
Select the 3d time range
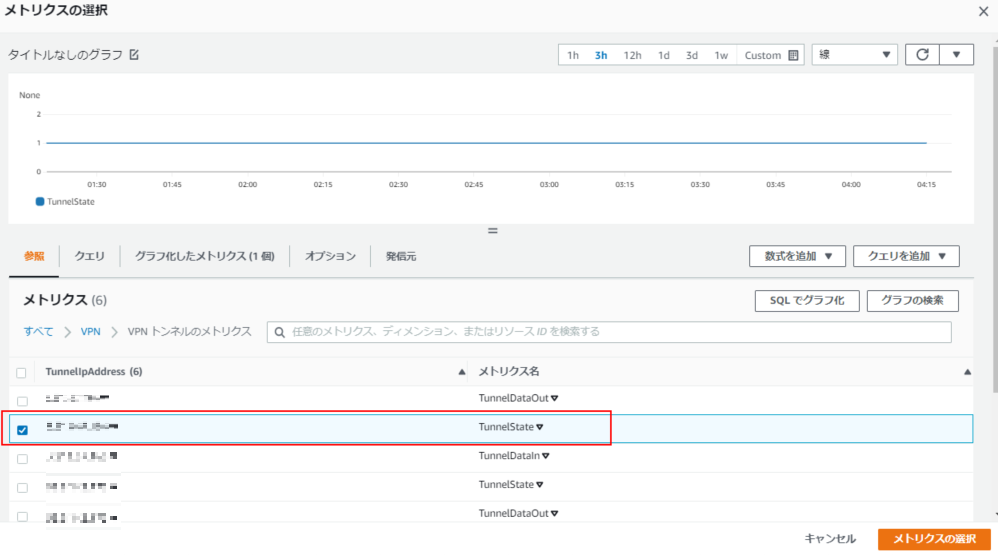(x=691, y=55)
